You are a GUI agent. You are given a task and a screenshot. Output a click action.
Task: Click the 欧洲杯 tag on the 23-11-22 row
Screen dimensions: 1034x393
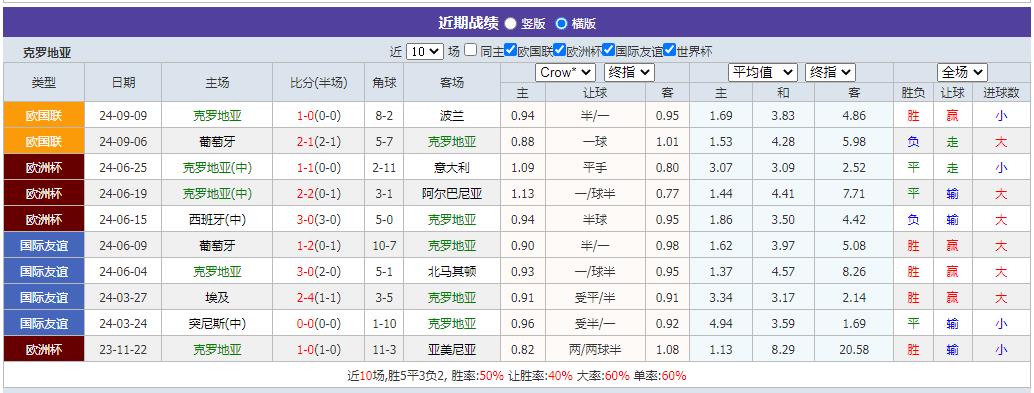(44, 349)
